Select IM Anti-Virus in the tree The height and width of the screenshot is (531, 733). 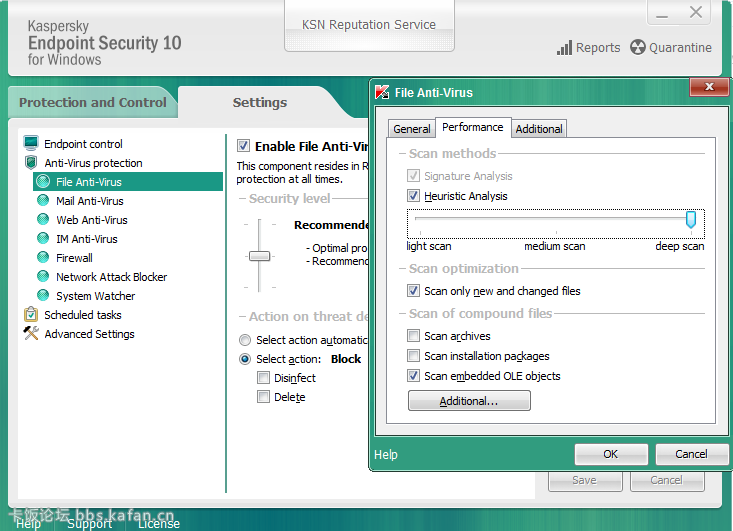tap(87, 239)
